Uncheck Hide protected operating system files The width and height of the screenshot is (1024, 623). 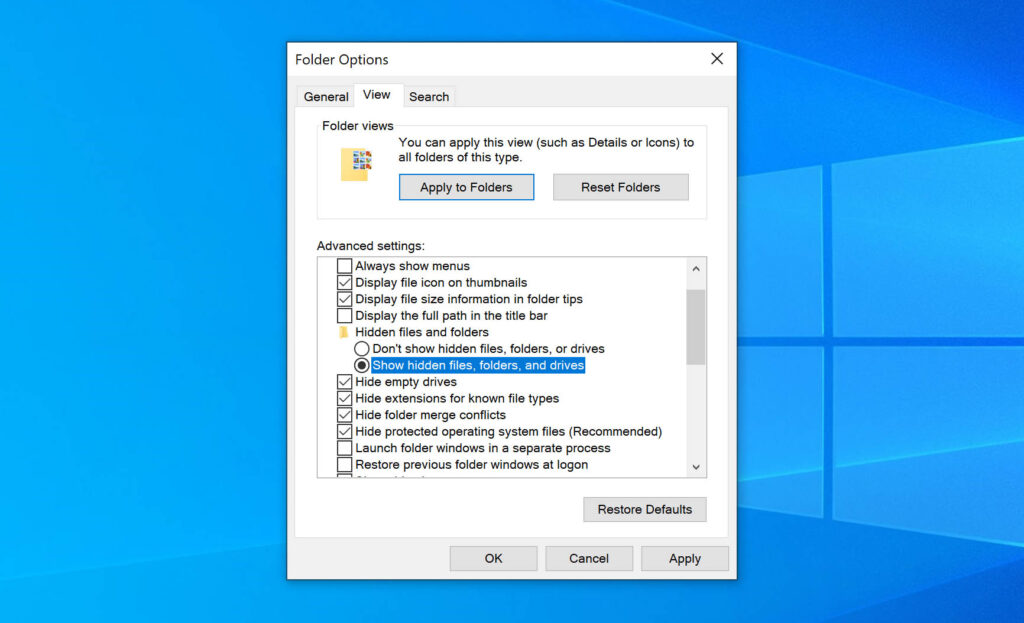point(344,431)
